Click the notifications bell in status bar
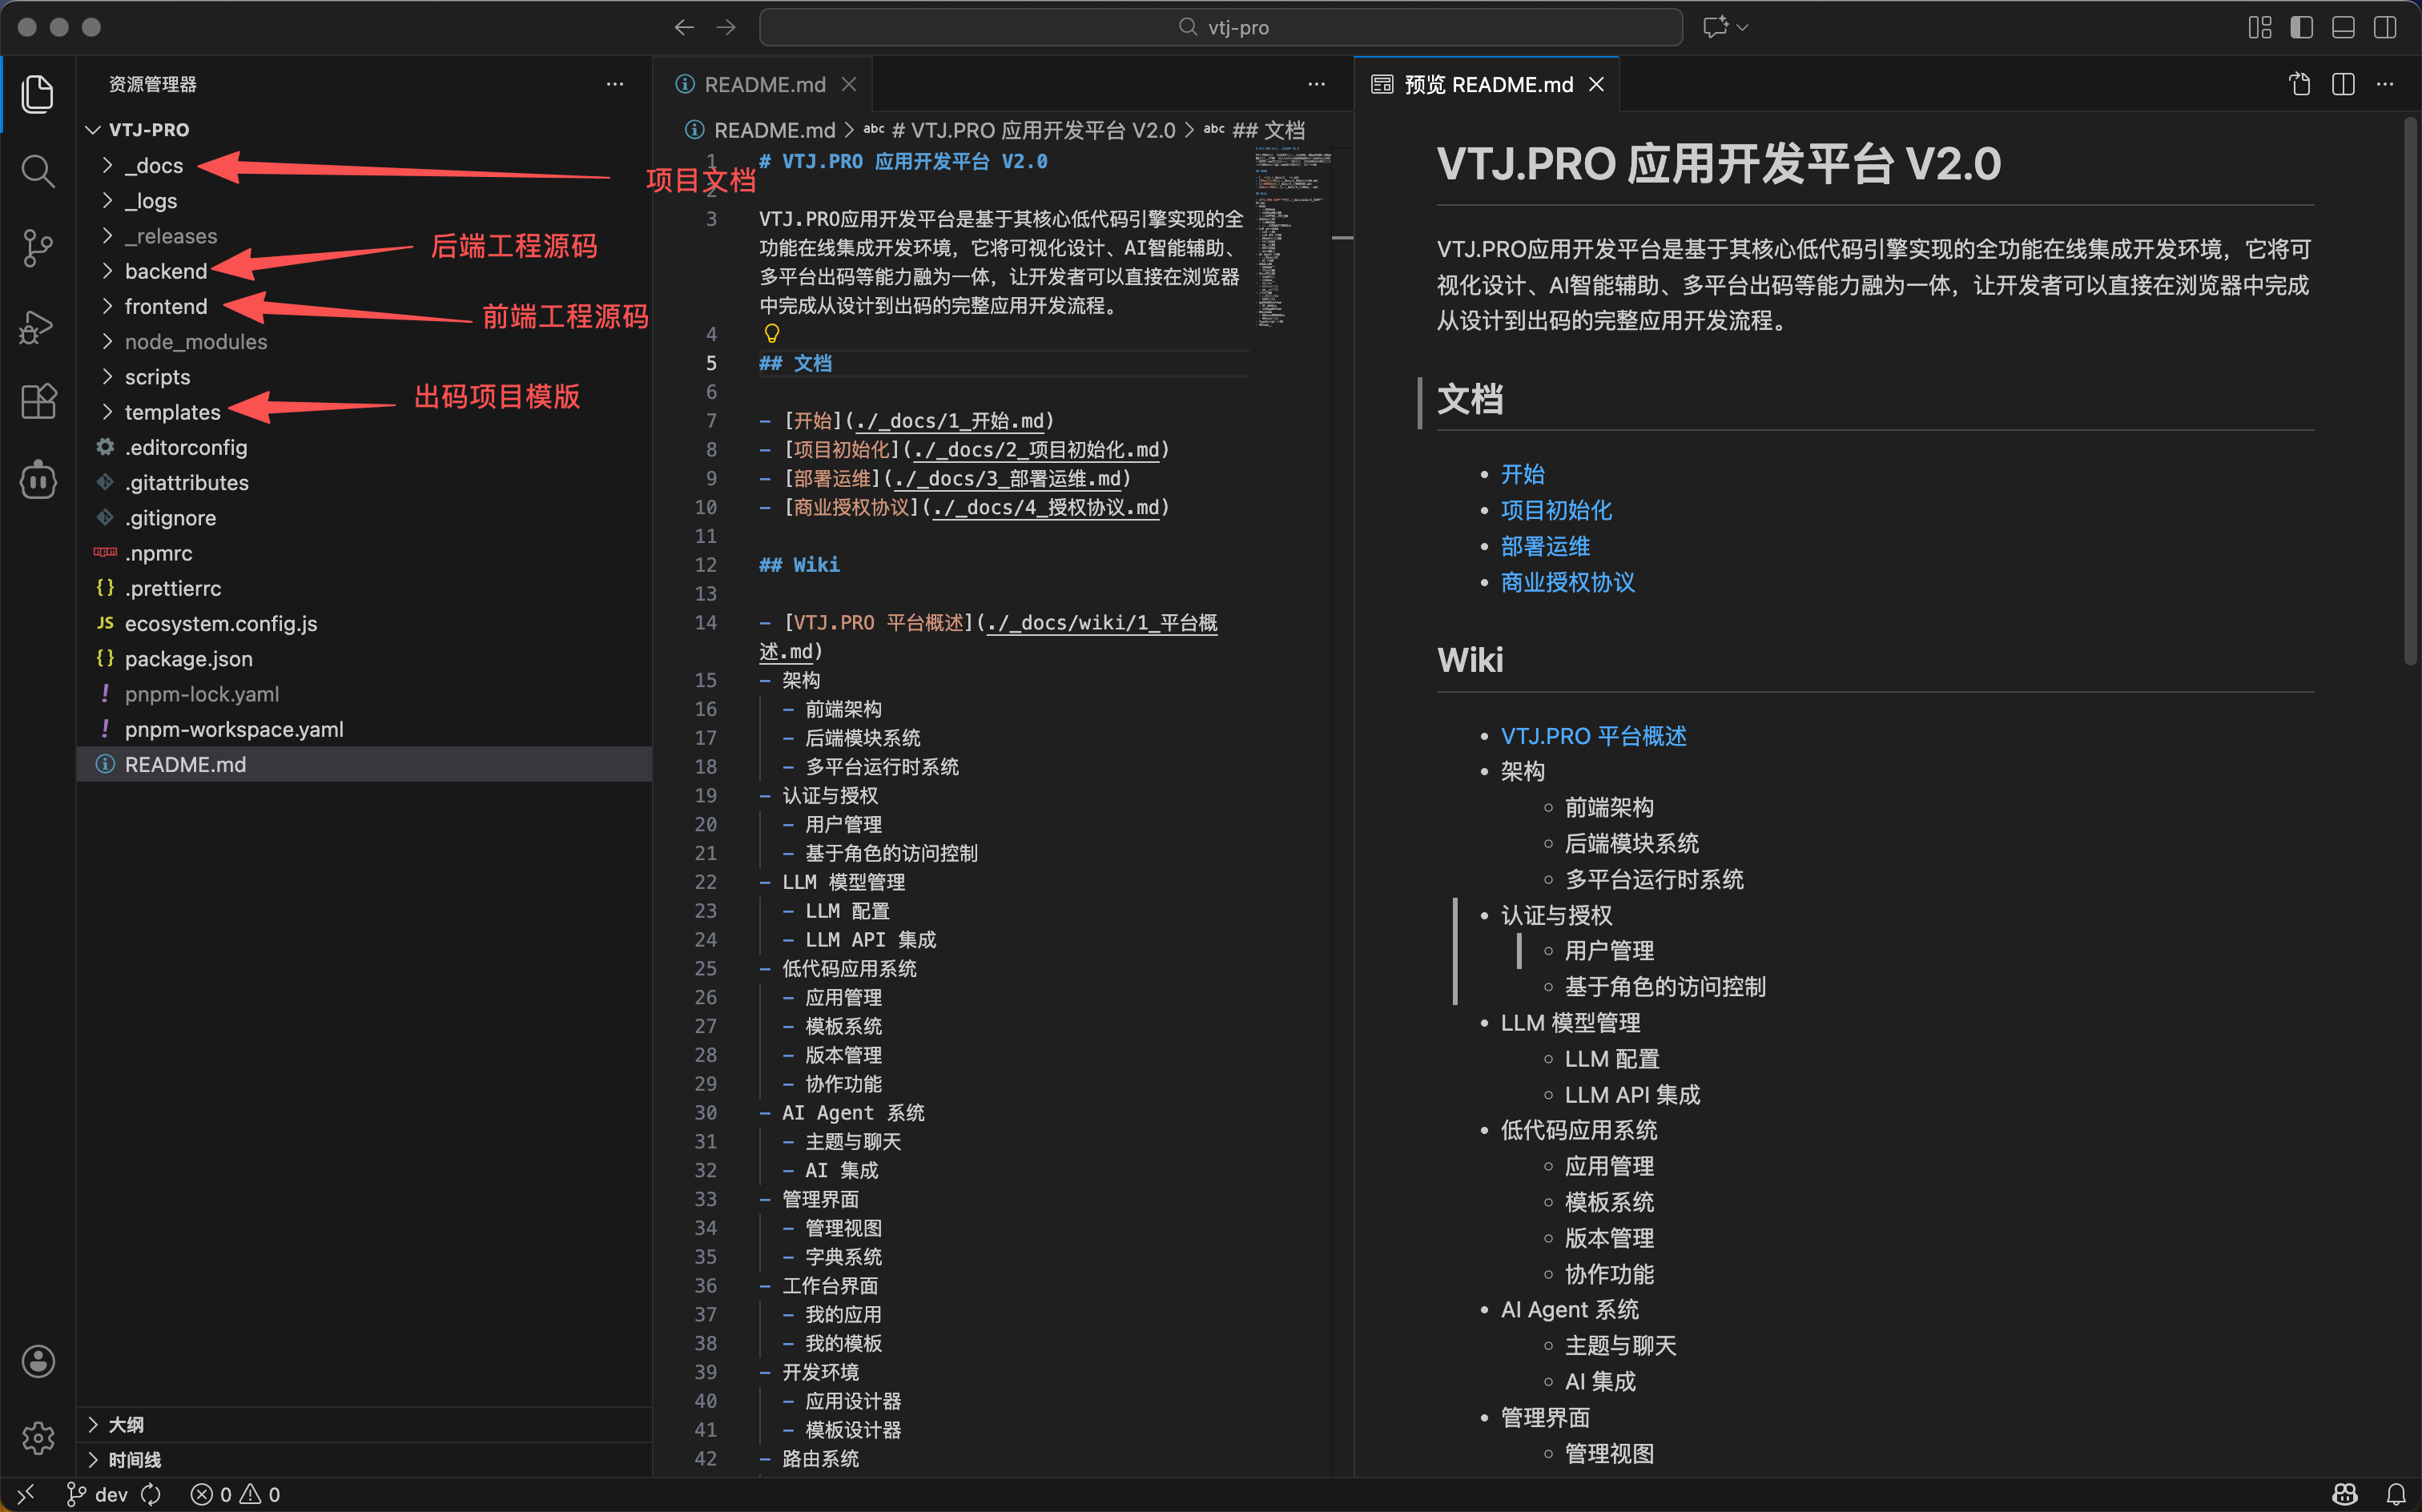The image size is (2422, 1512). click(2395, 1494)
